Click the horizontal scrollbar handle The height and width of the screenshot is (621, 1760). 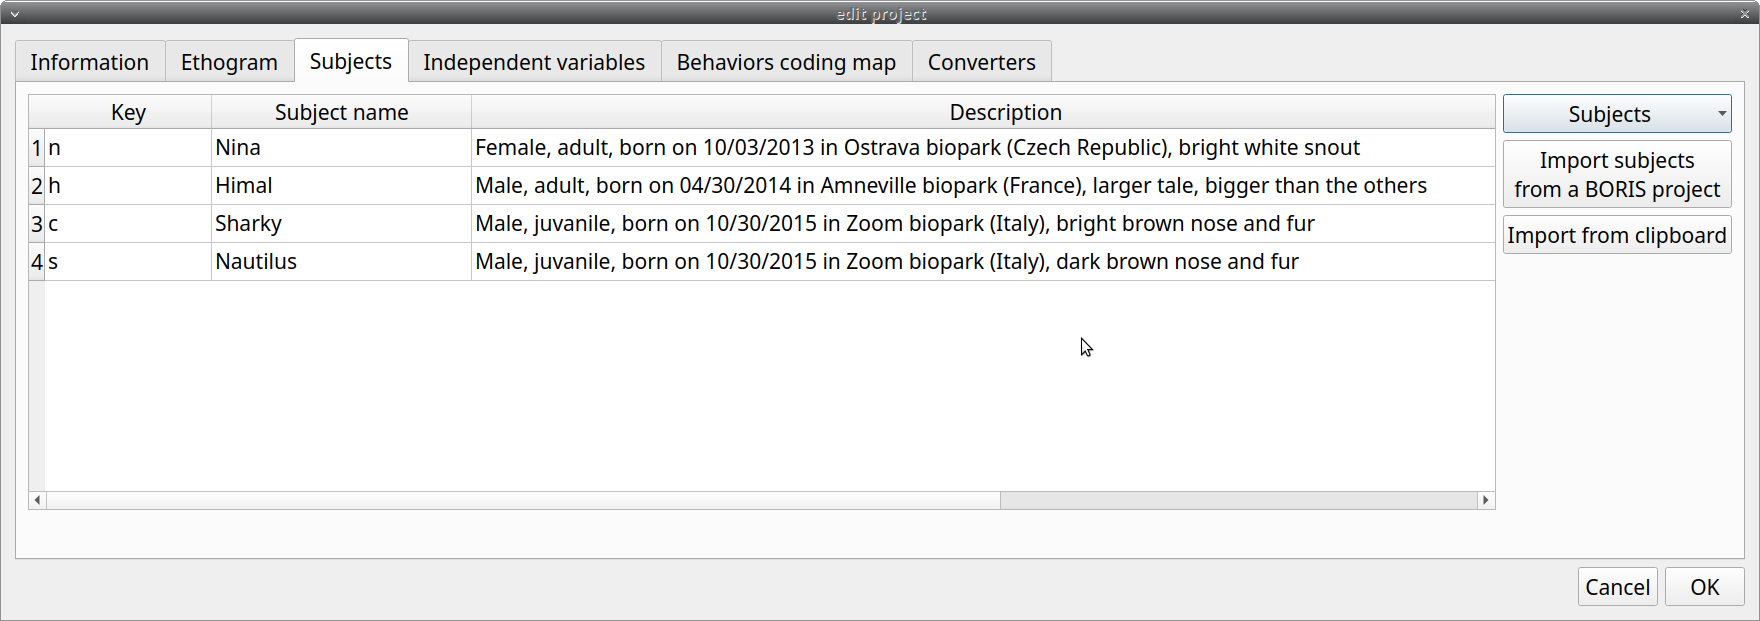(523, 500)
